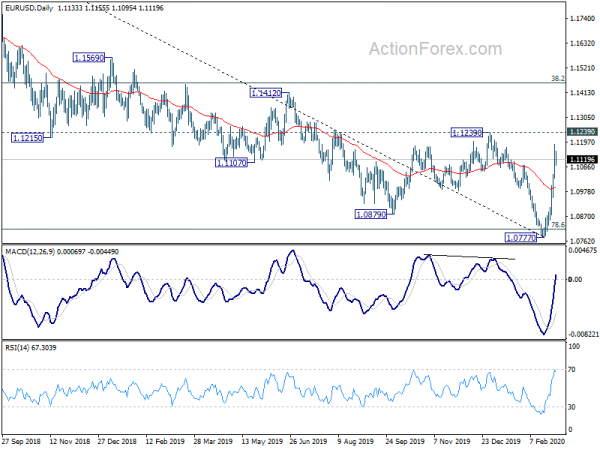Select the RSI 30 oversold level

pyautogui.click(x=572, y=407)
